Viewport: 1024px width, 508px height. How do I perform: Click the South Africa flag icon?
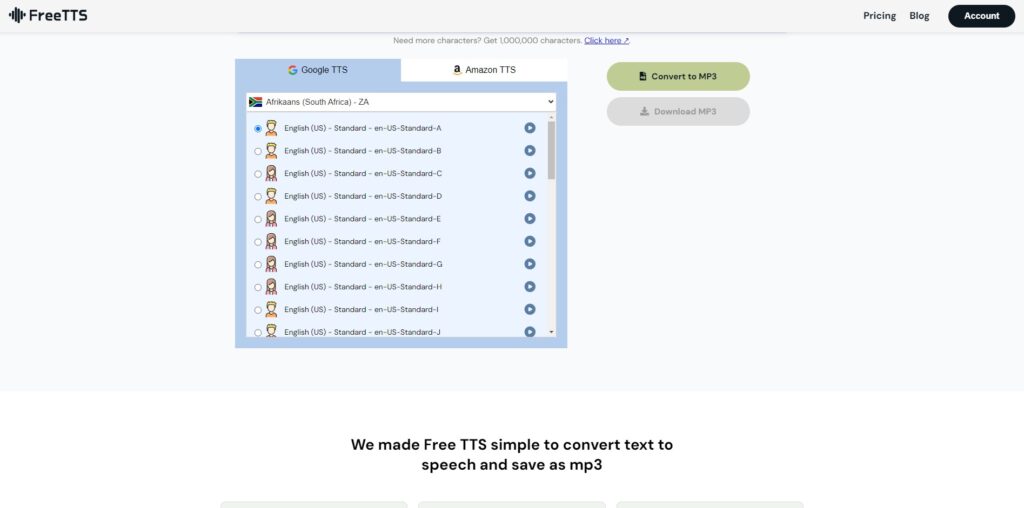[x=255, y=102]
